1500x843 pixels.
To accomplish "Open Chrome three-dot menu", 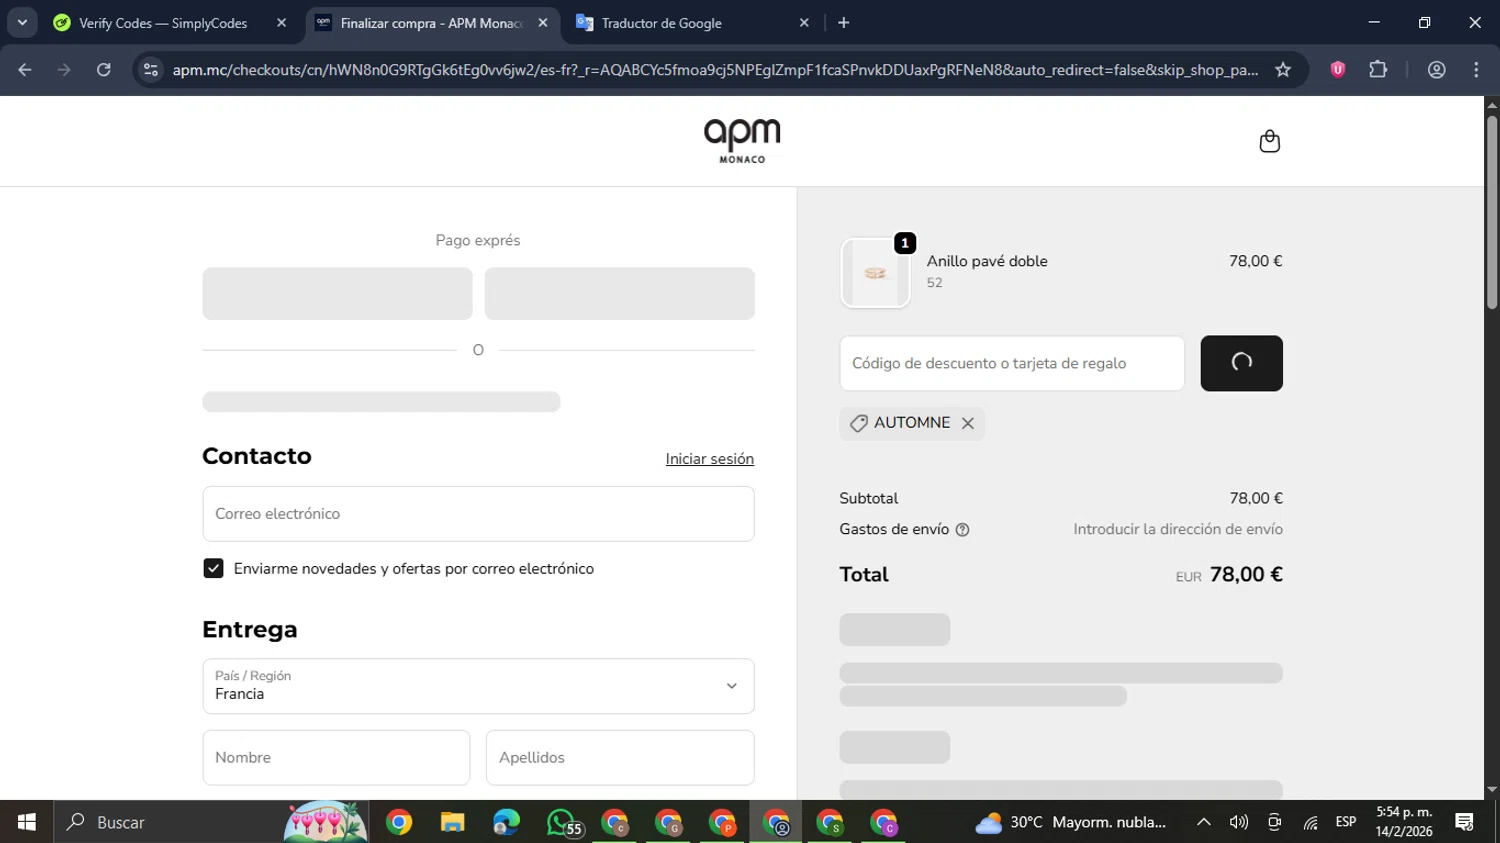I will (1476, 70).
